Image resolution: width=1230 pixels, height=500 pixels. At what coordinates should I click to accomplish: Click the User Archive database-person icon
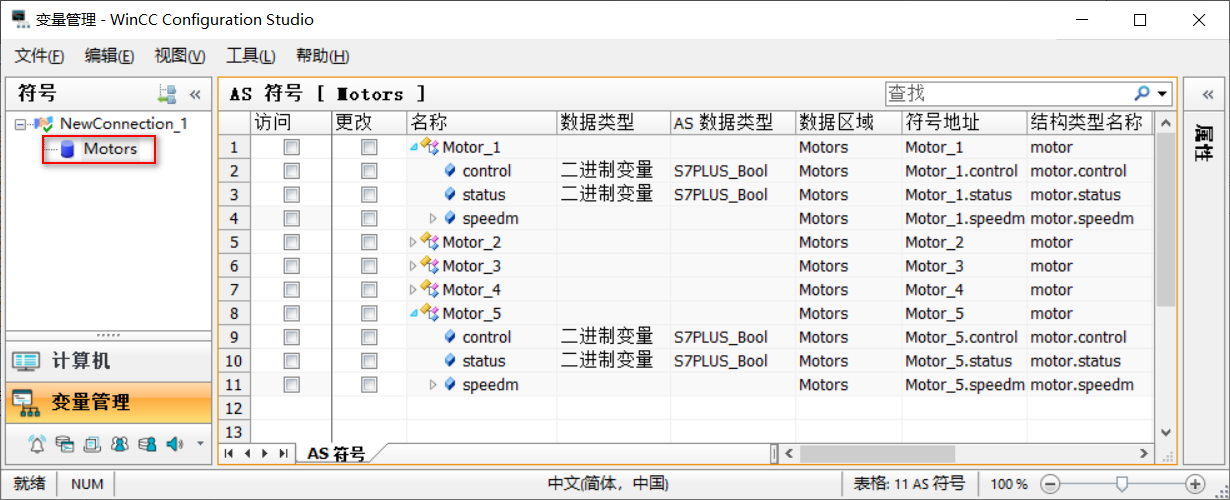[147, 443]
